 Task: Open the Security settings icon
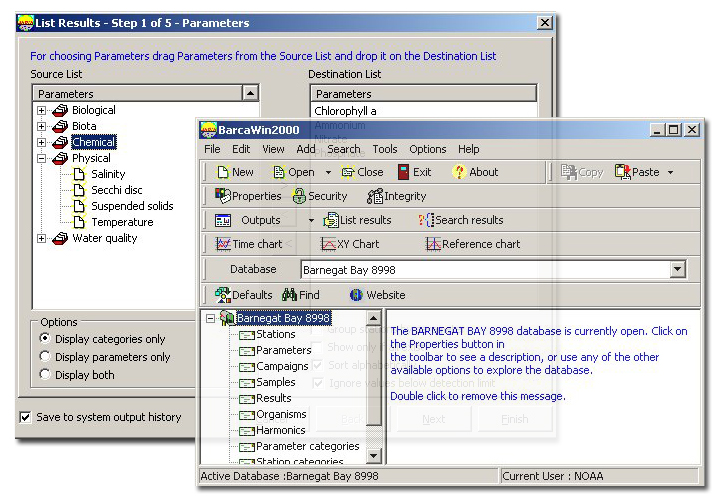pyautogui.click(x=299, y=196)
